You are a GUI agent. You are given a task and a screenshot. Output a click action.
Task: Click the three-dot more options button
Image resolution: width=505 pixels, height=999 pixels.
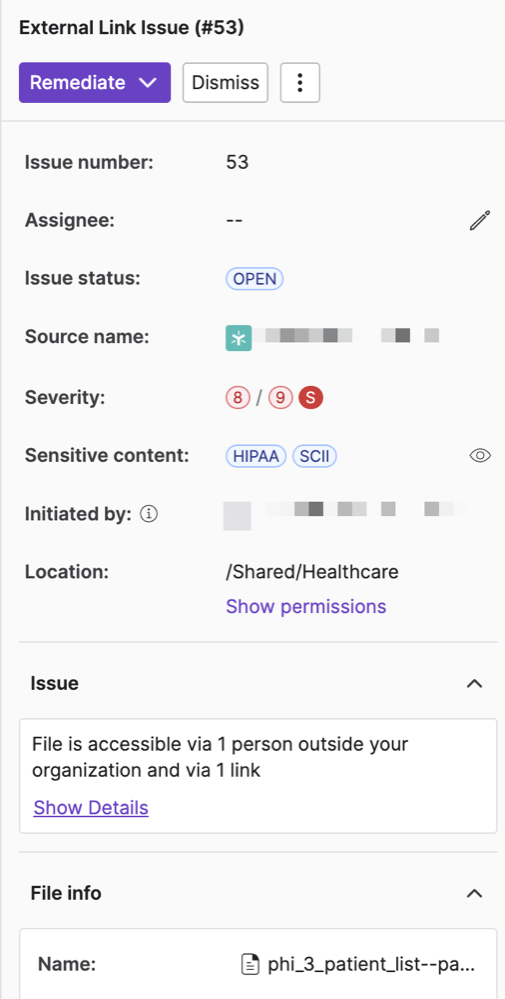pos(300,82)
